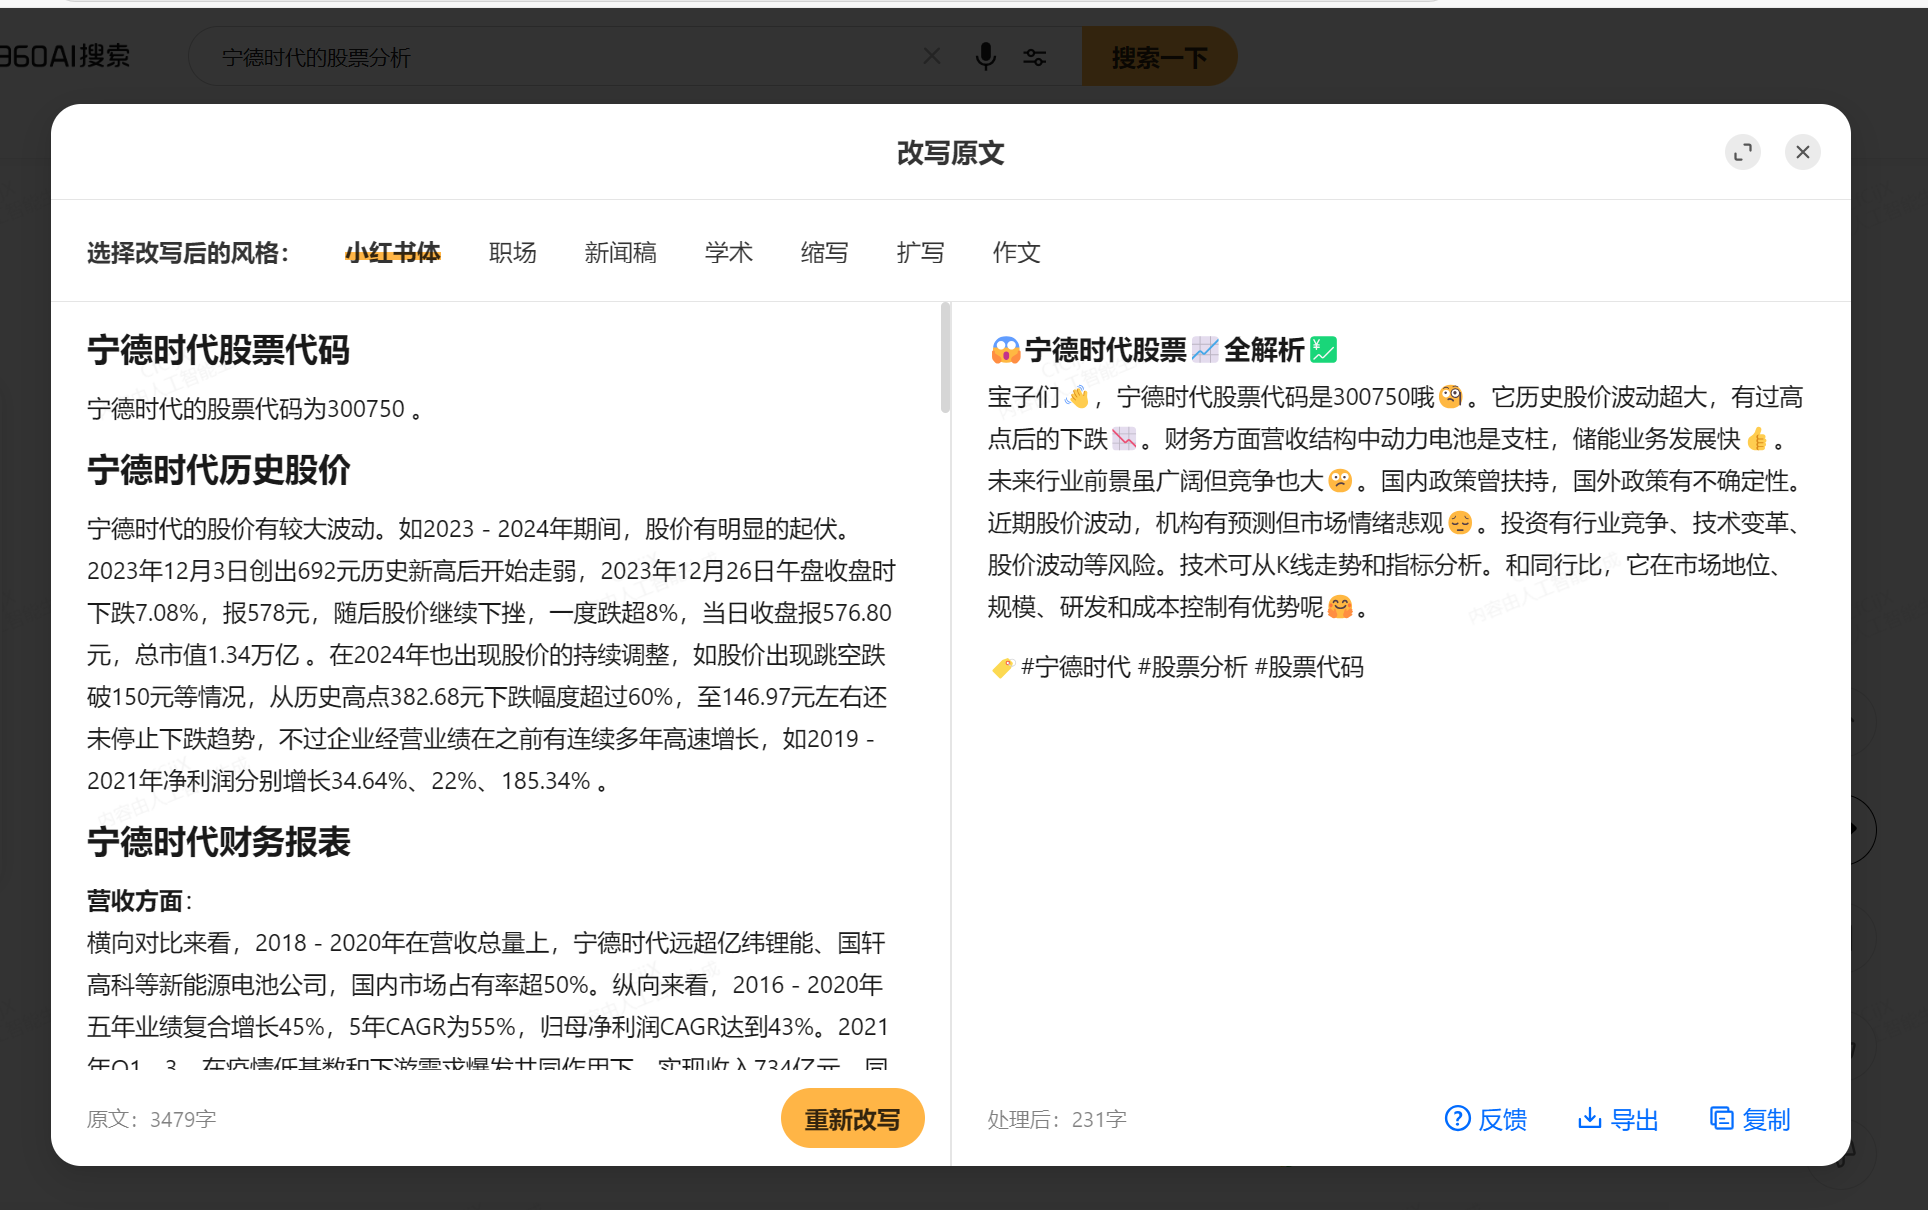
Task: Close the 改写原文 dialog
Action: pyautogui.click(x=1803, y=152)
